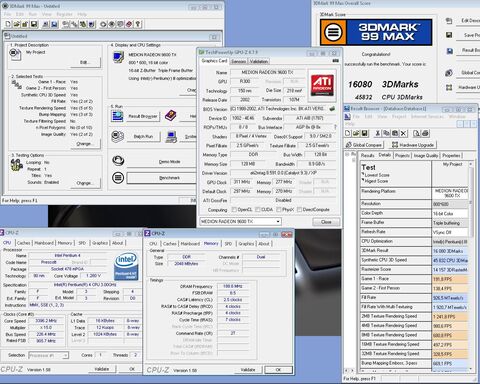
Task: Click Hardware Upgrade button in Result Browser
Action: pyautogui.click(x=413, y=145)
